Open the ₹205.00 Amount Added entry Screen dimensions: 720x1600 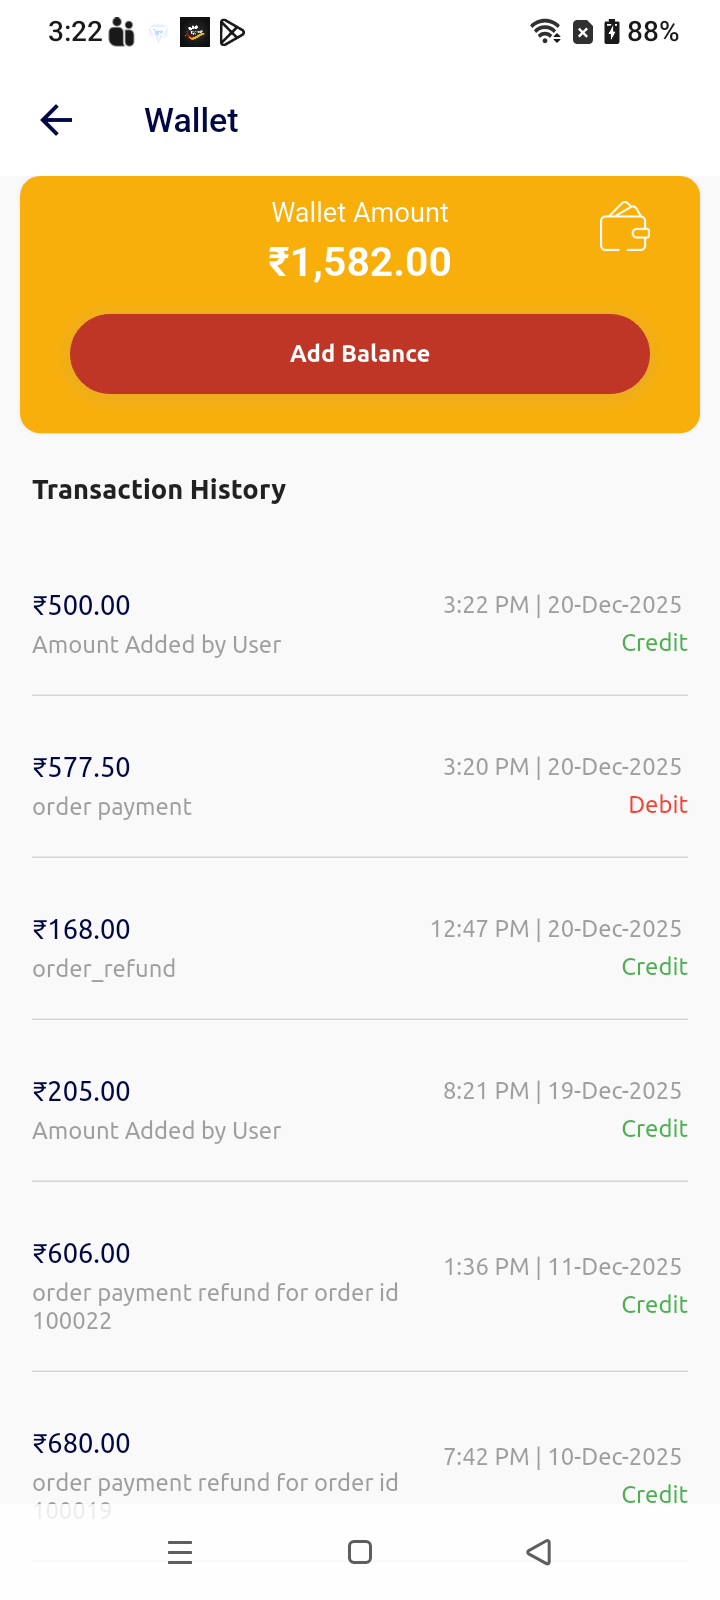pos(360,1110)
